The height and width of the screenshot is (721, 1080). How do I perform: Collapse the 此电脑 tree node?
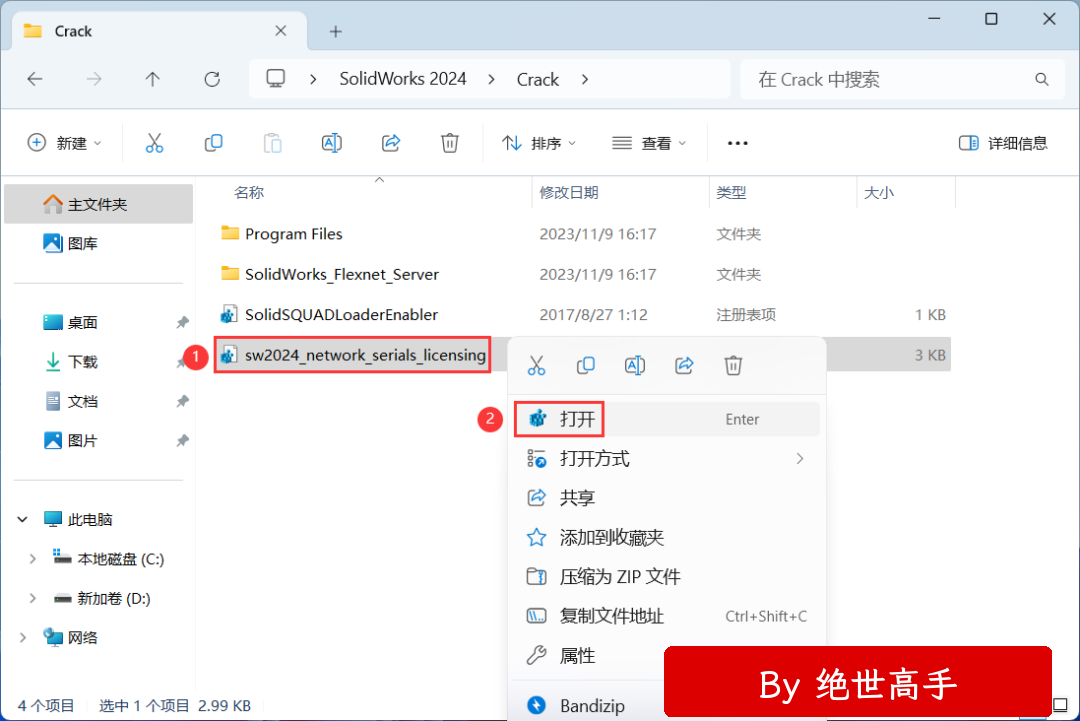(x=23, y=519)
